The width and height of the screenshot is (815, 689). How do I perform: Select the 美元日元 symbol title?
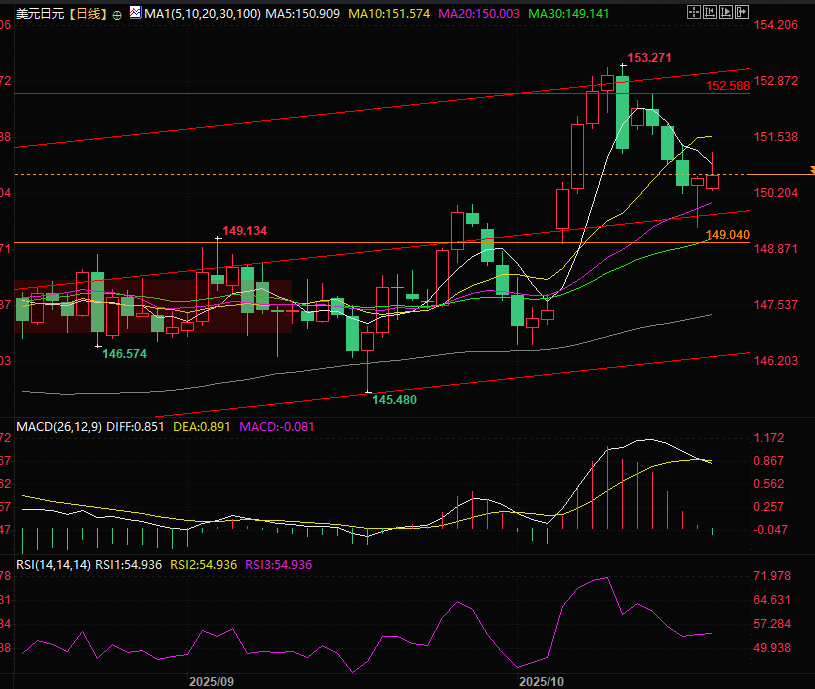41,14
